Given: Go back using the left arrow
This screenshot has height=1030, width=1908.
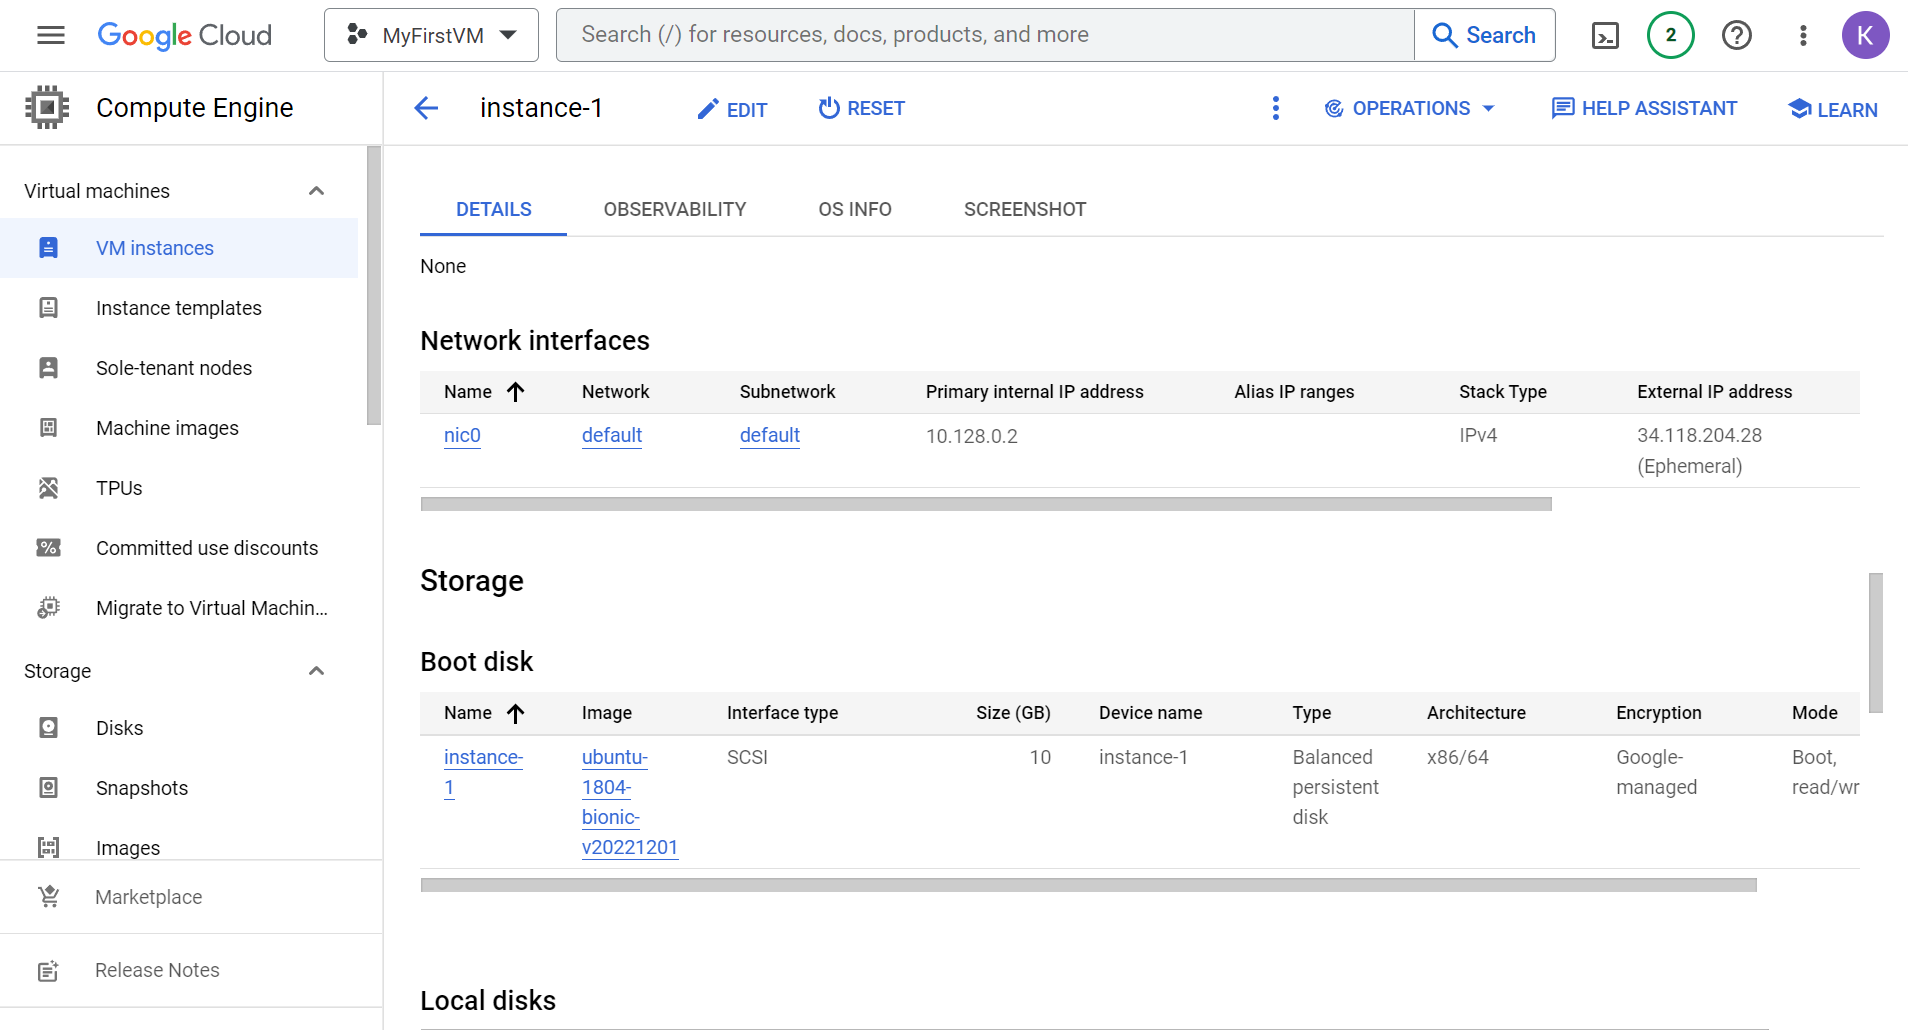Looking at the screenshot, I should pyautogui.click(x=426, y=108).
